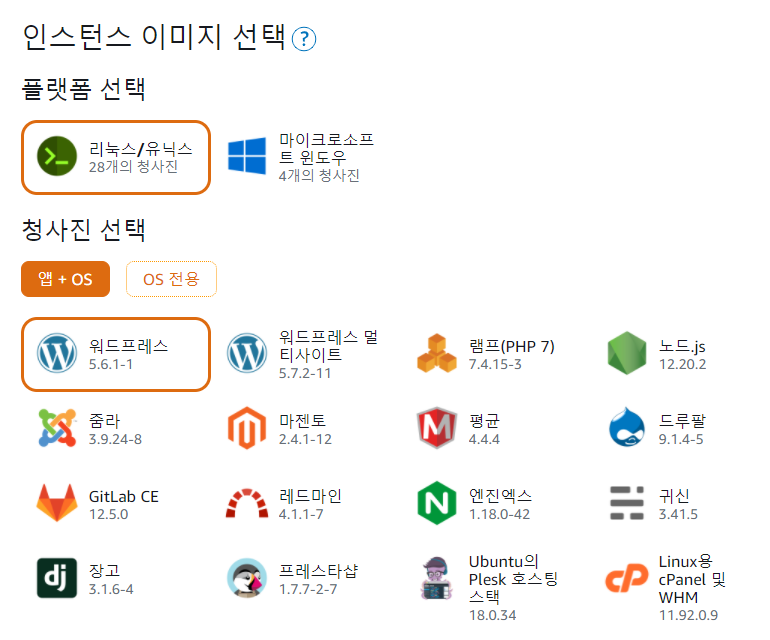This screenshot has width=770, height=640.
Task: Click version 7.4.15-3 text
Action: [x=495, y=364]
